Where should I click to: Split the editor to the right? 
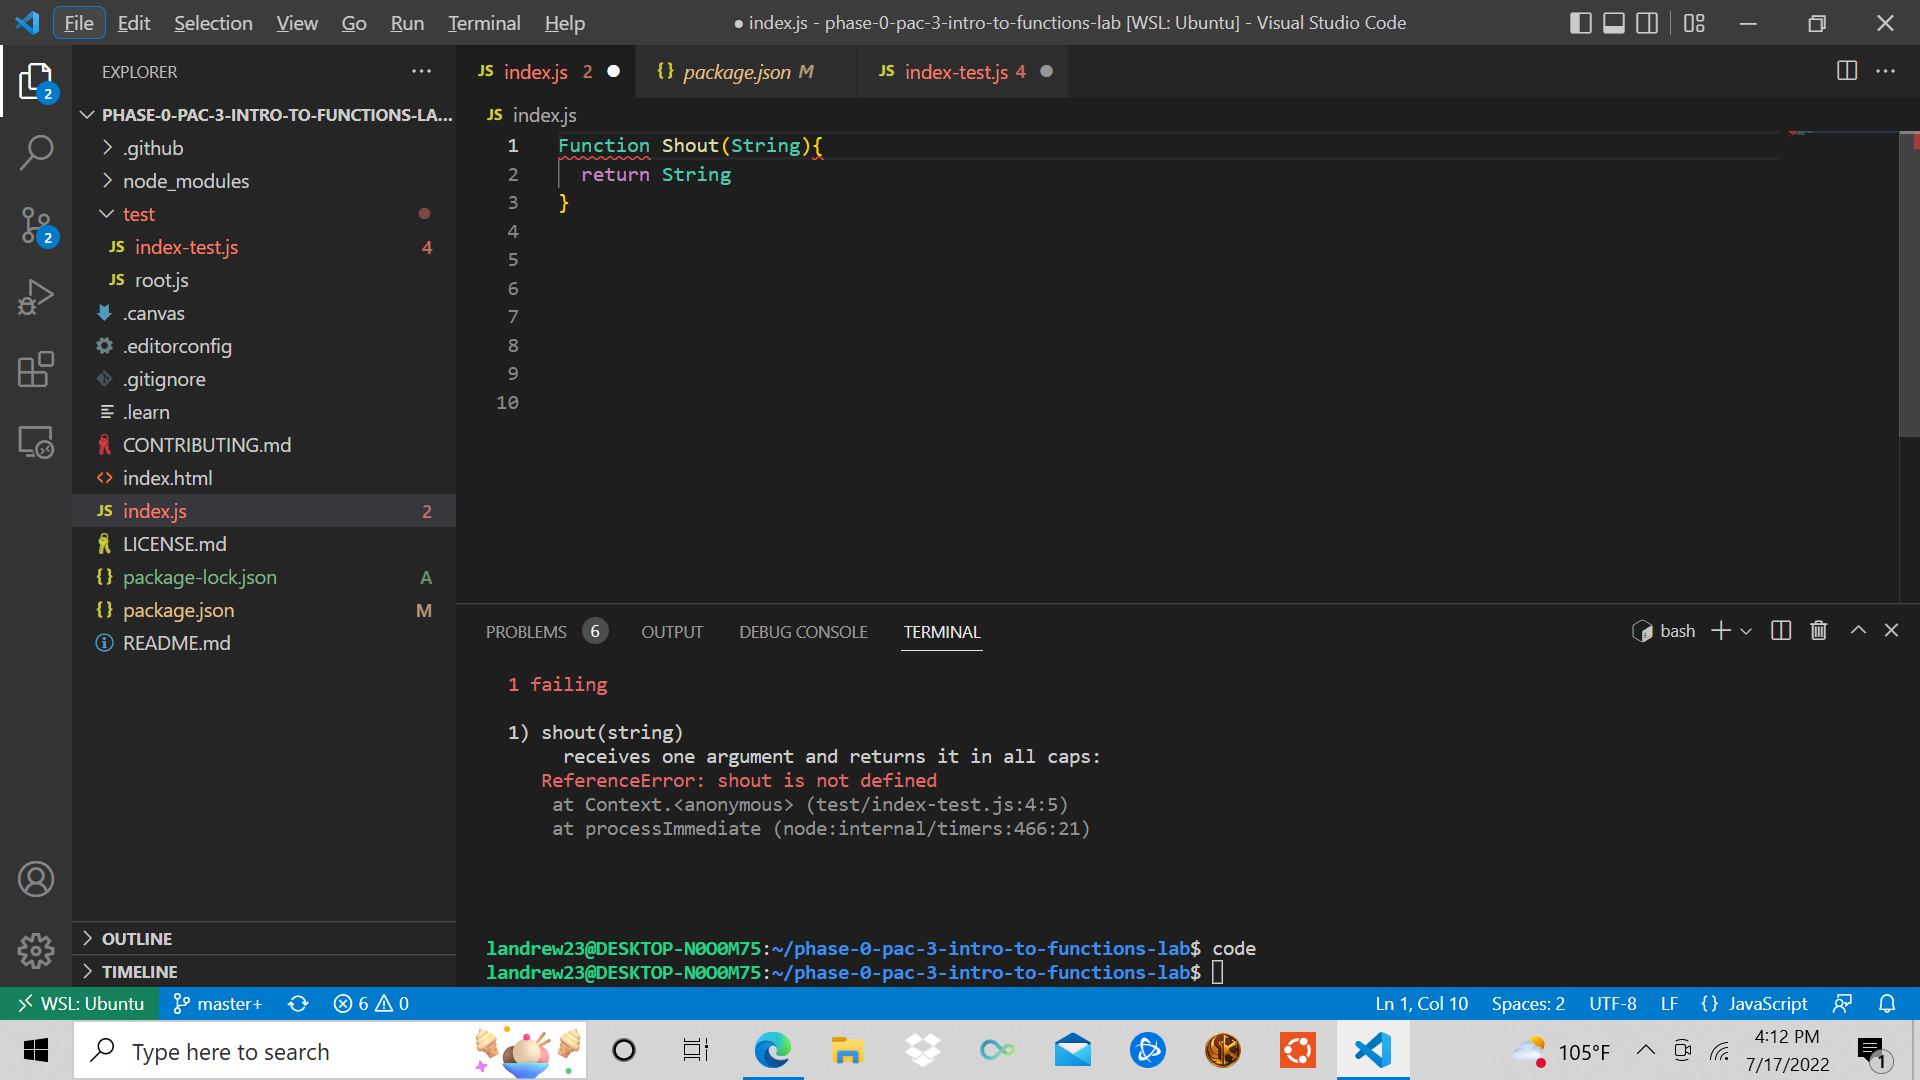click(1847, 71)
